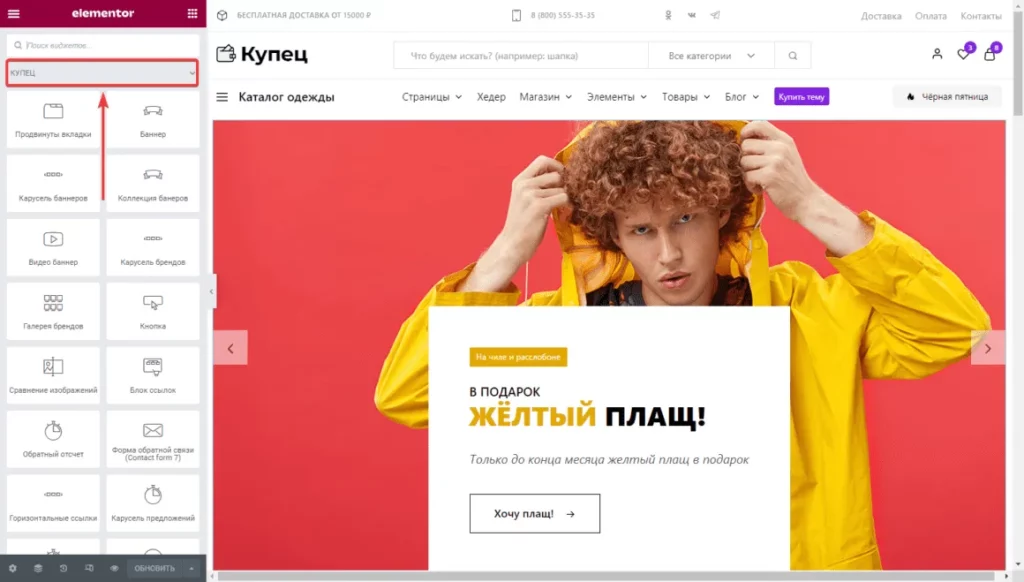
Task: Open revision history icon
Action: 63,568
